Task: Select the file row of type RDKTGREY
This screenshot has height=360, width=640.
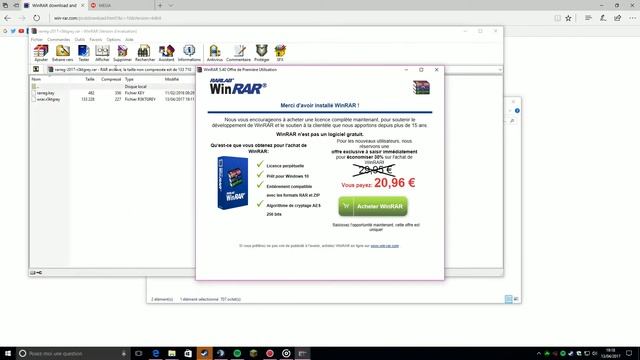Action: tap(114, 99)
